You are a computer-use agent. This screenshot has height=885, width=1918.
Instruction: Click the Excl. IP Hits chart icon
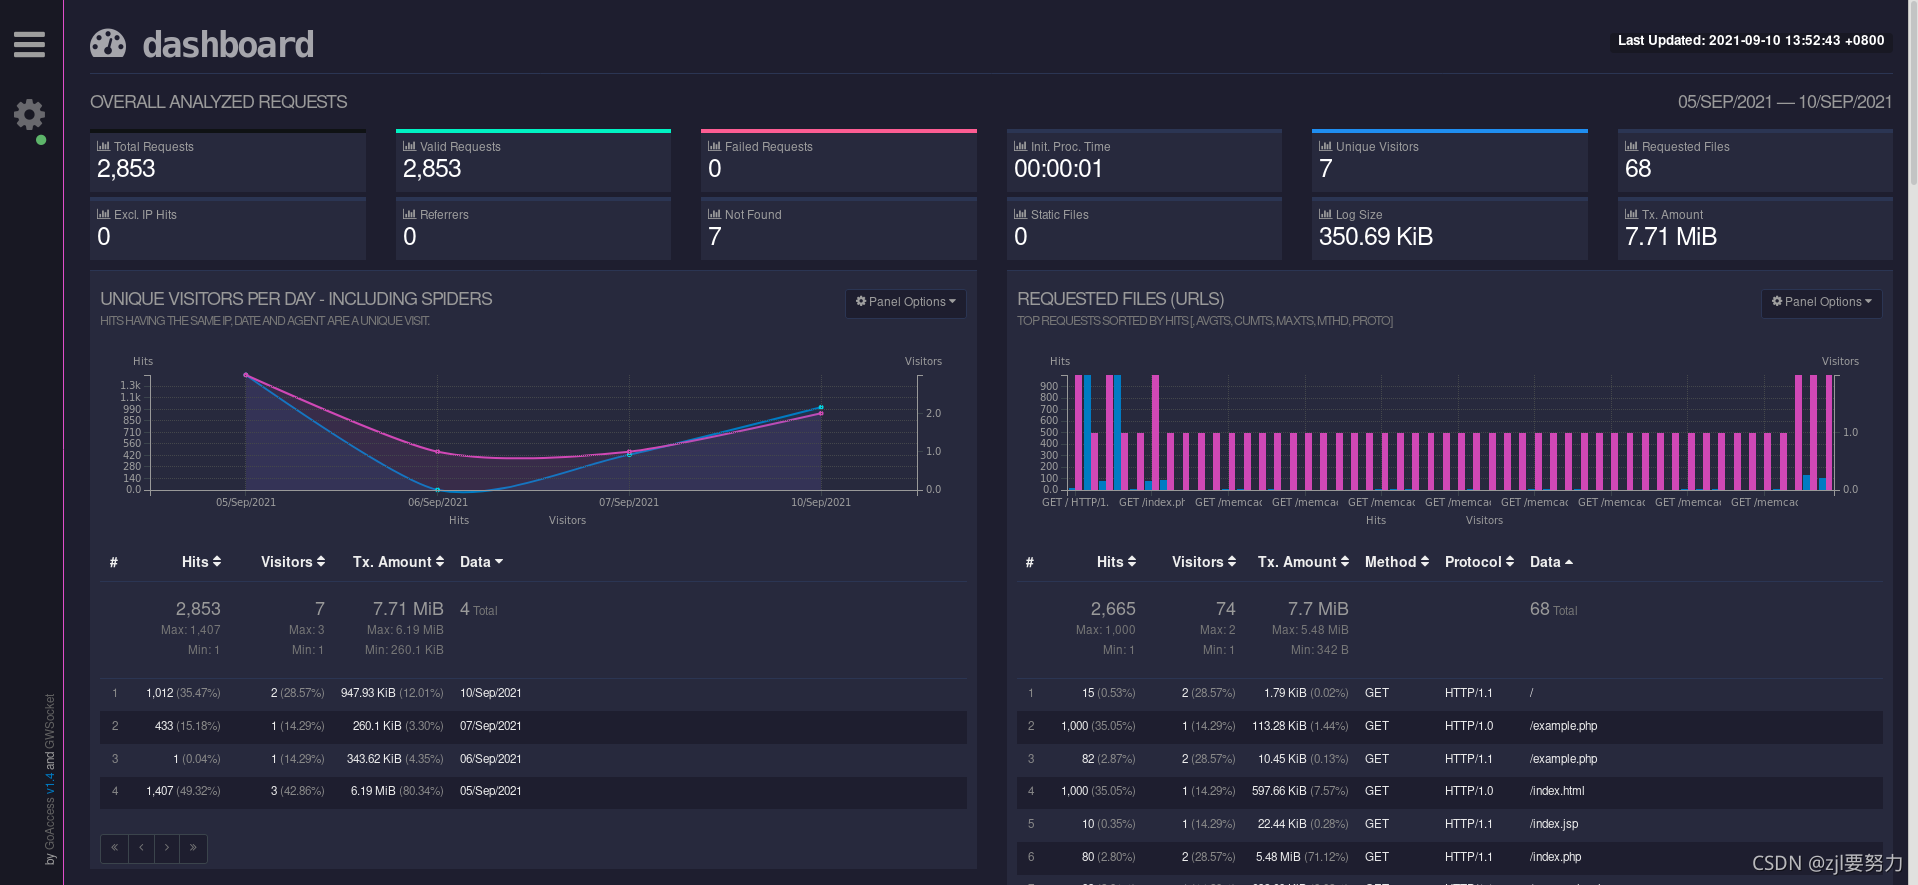coord(103,214)
